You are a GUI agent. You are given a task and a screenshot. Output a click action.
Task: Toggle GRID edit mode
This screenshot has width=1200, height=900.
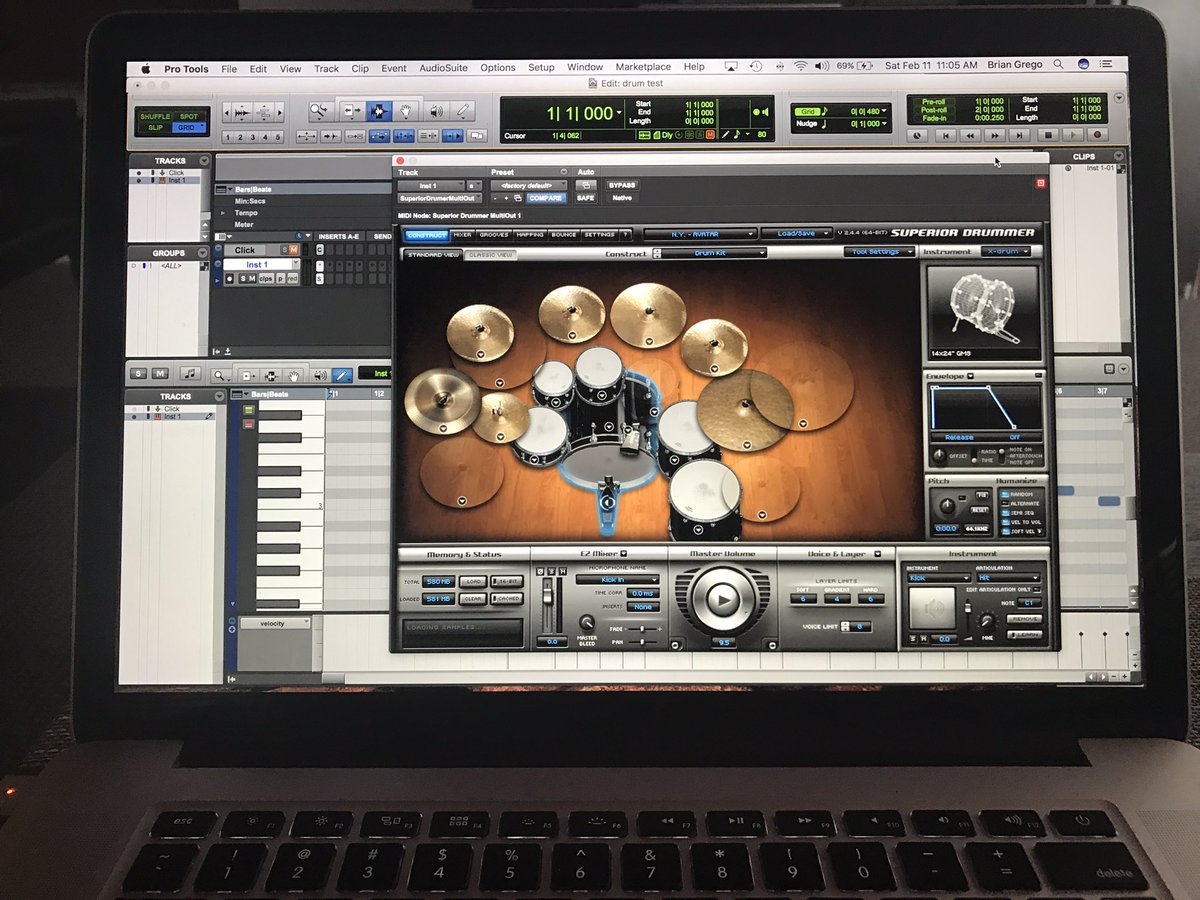pyautogui.click(x=189, y=128)
